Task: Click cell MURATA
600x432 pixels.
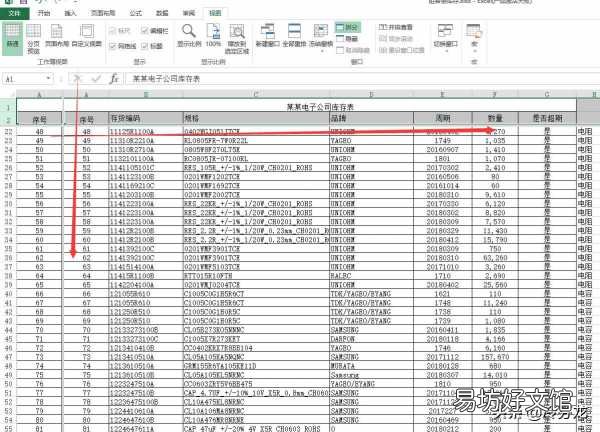Action: point(372,366)
